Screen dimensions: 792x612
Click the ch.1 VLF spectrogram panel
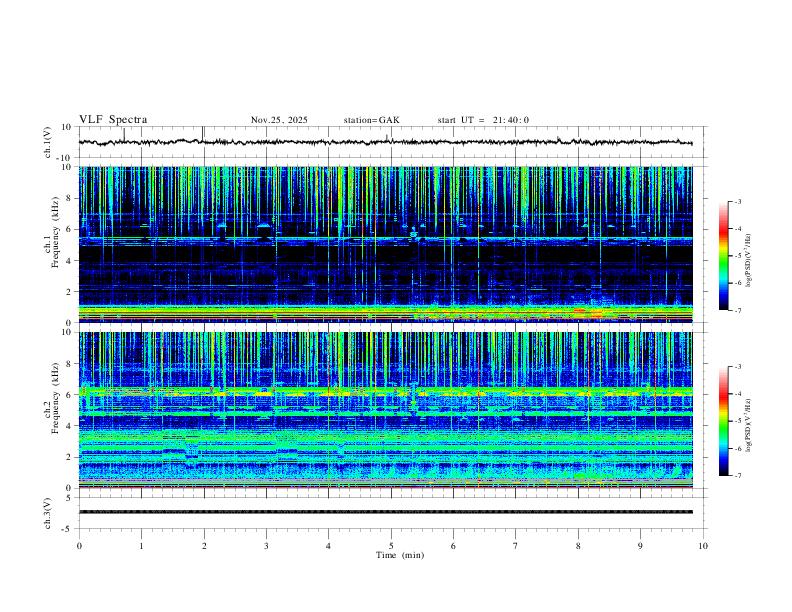386,244
